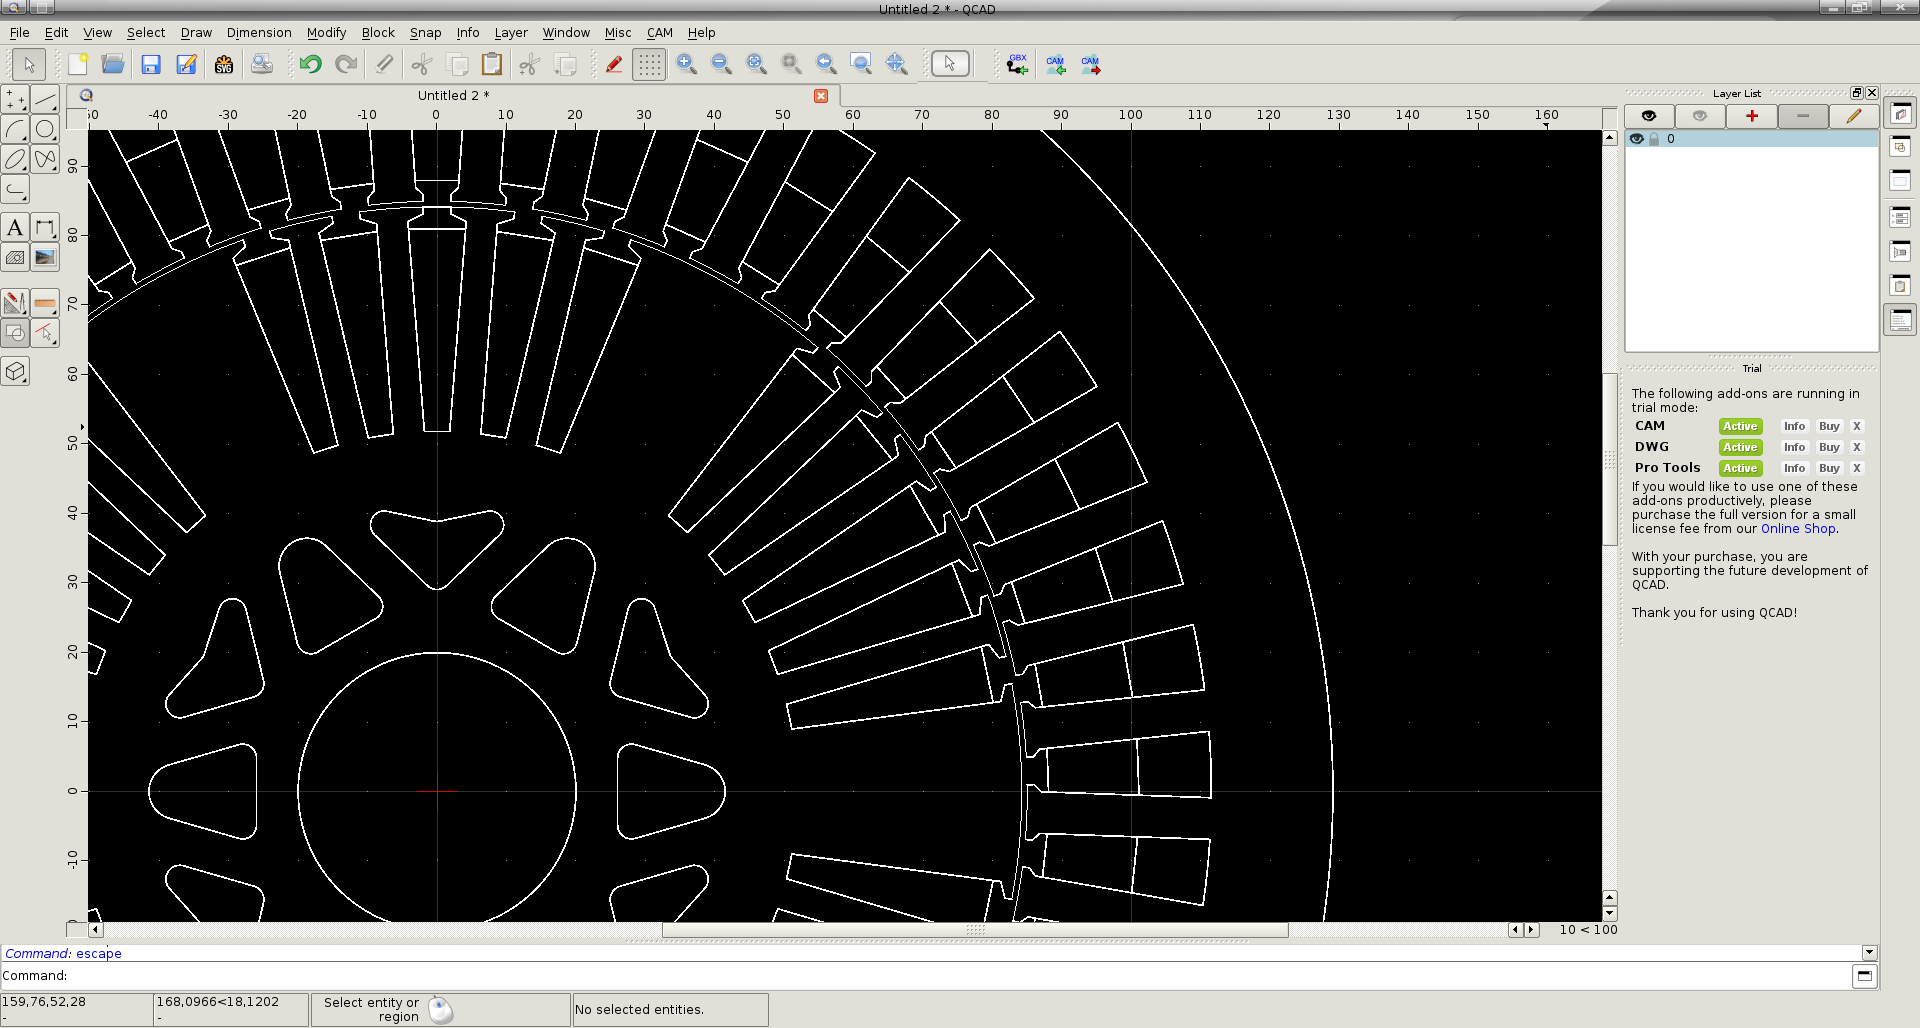This screenshot has height=1028, width=1920.
Task: Select the Line drawing tool
Action: tap(45, 99)
